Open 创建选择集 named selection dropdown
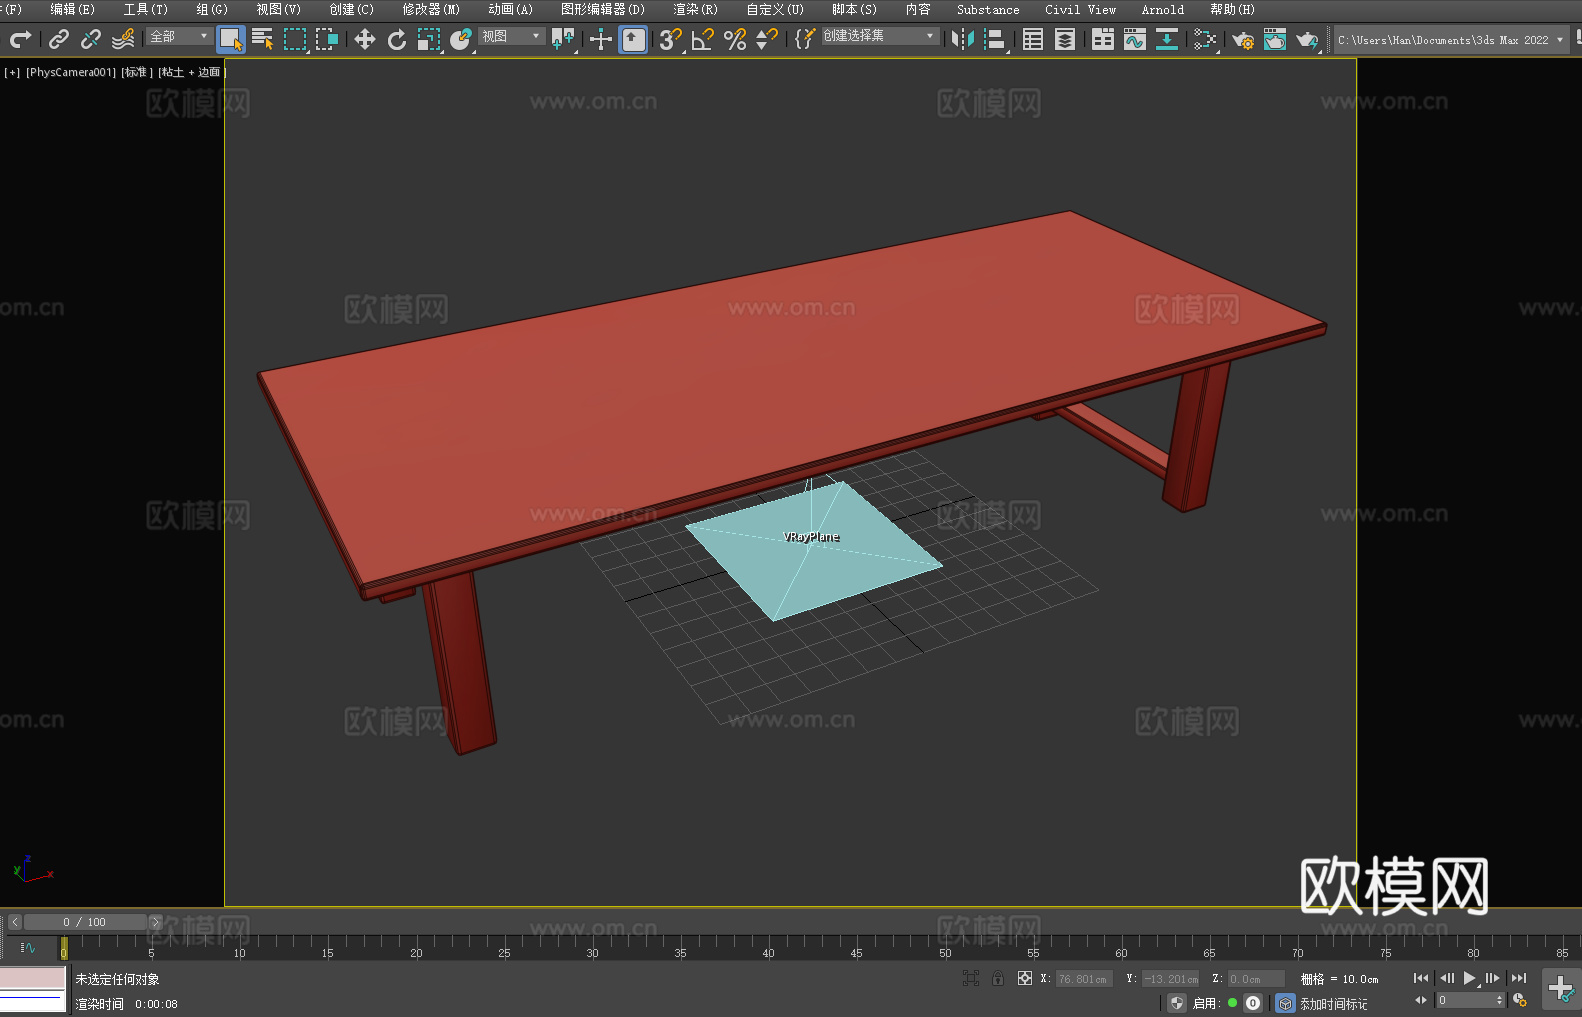Viewport: 1582px width, 1017px height. coord(880,36)
